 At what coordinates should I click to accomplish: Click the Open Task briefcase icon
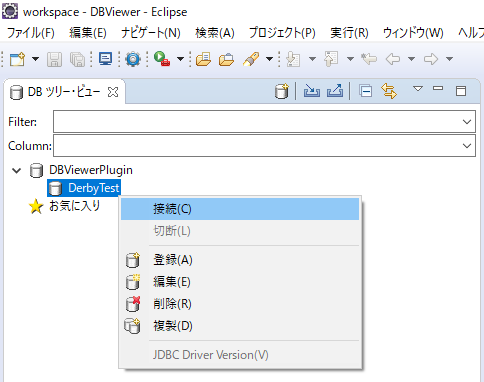point(226,60)
